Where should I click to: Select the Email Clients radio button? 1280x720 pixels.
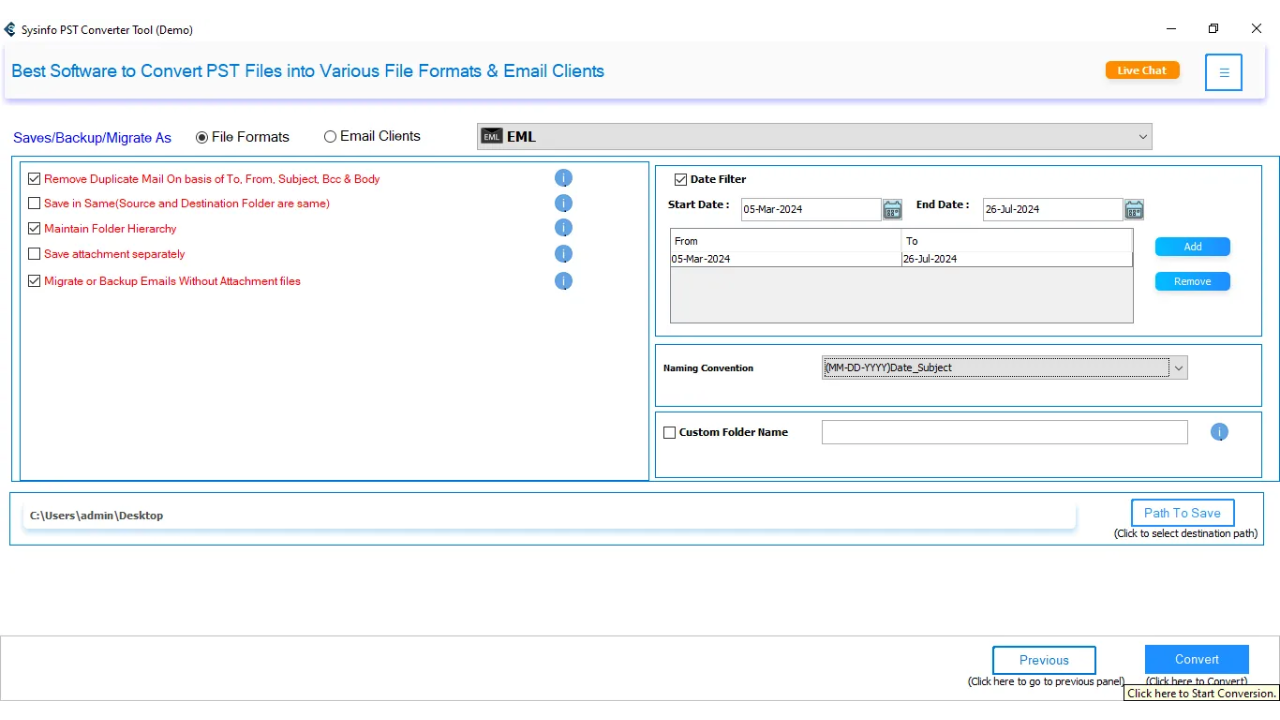pos(330,136)
